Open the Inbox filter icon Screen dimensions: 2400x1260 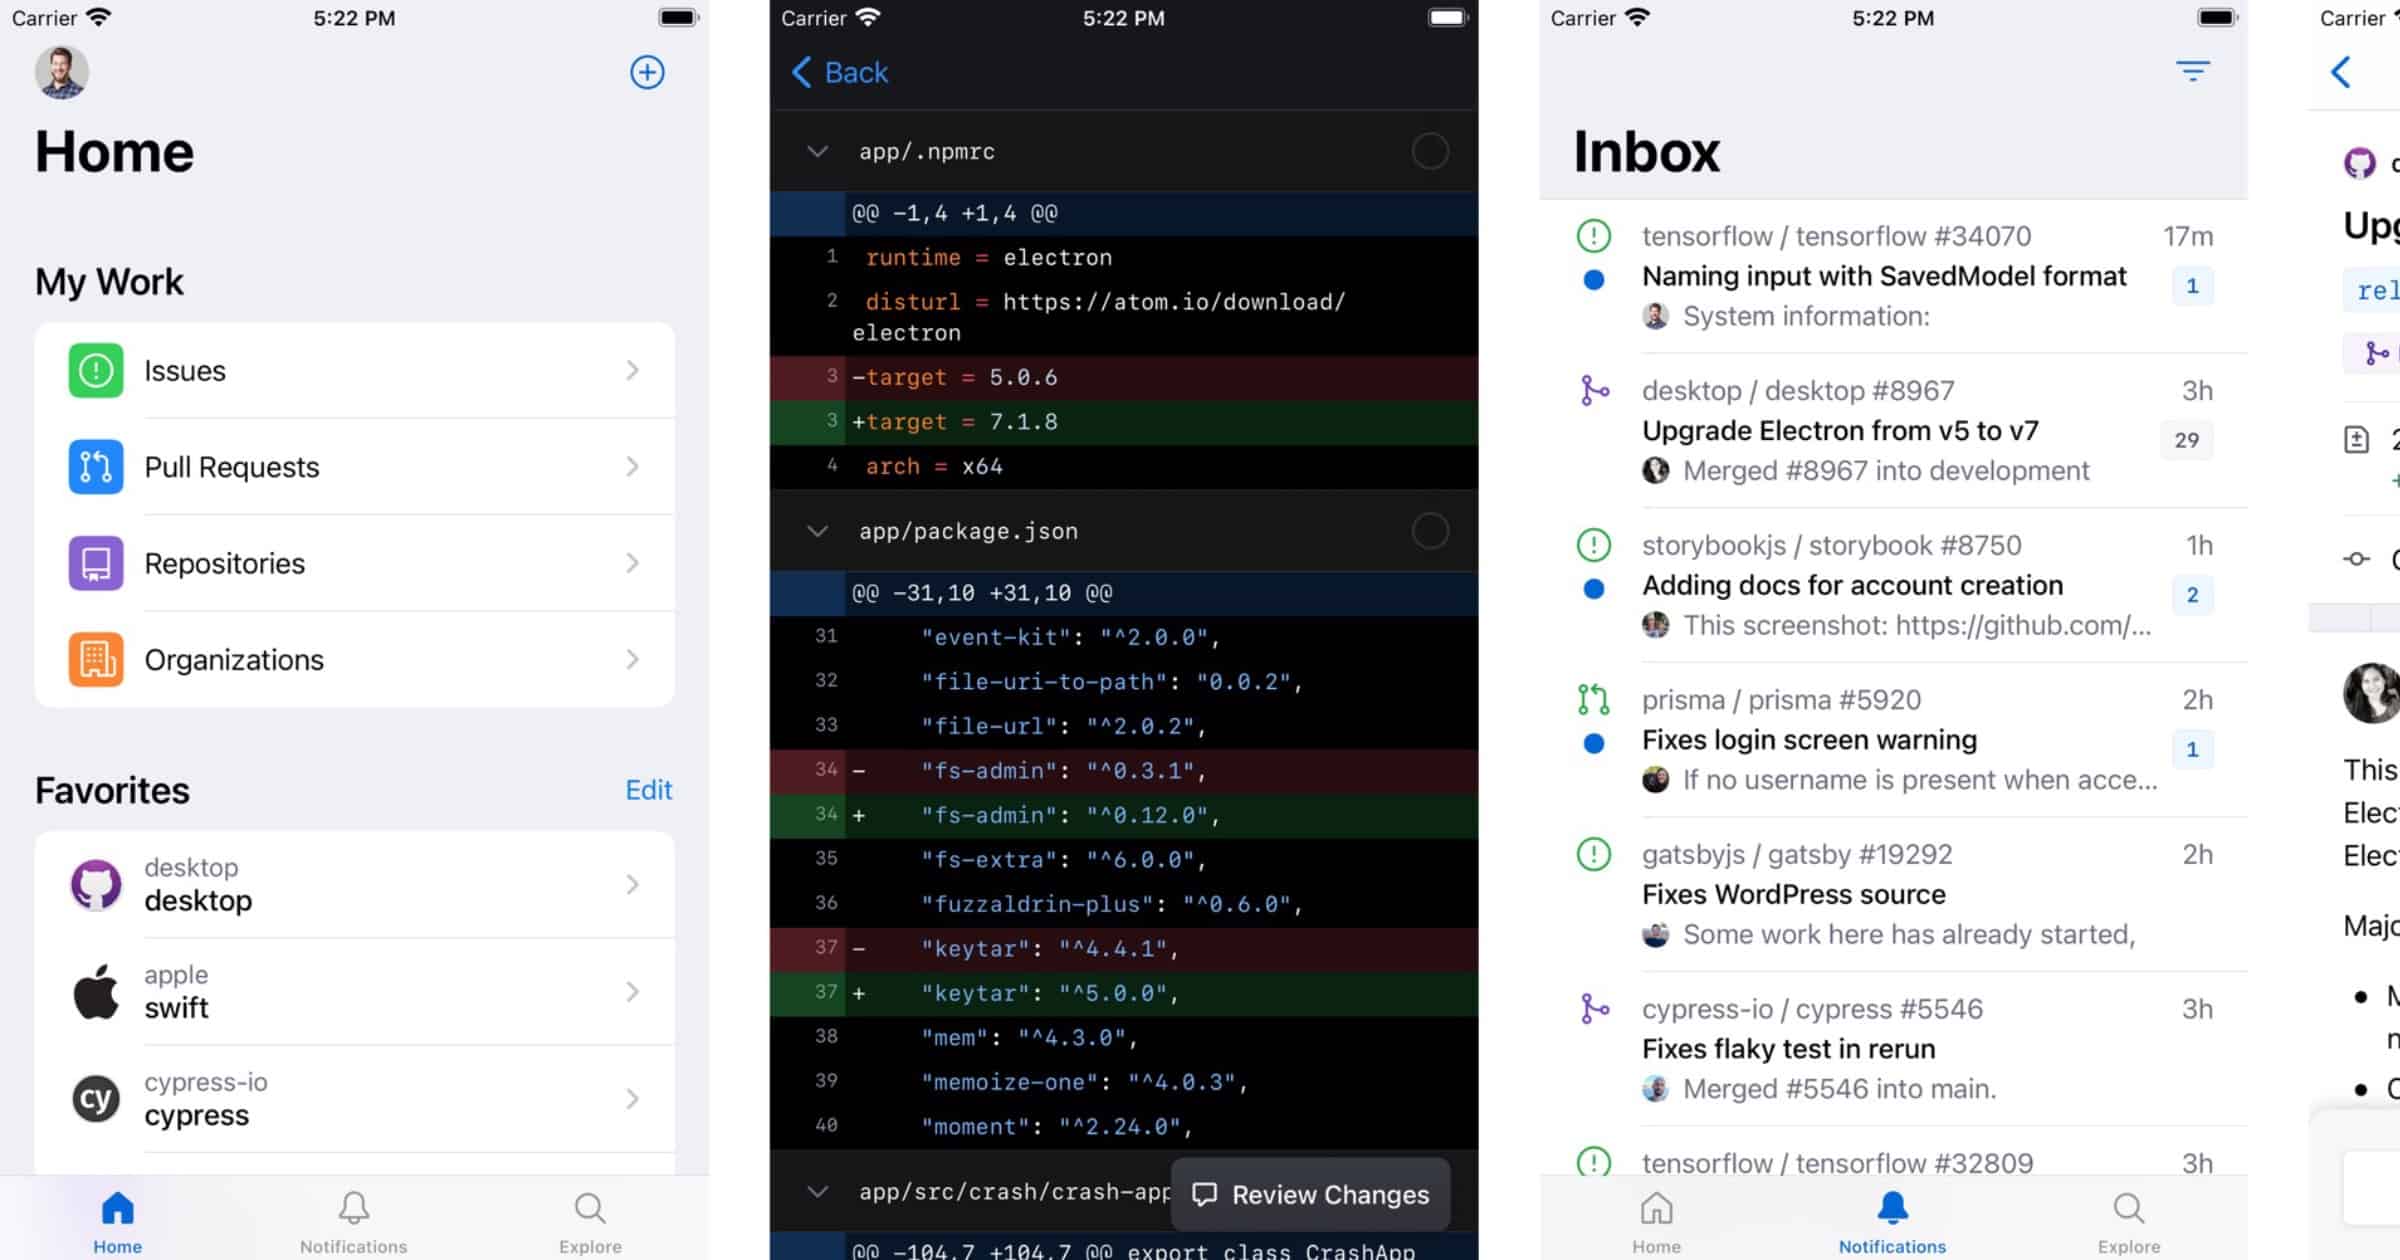click(x=2192, y=71)
